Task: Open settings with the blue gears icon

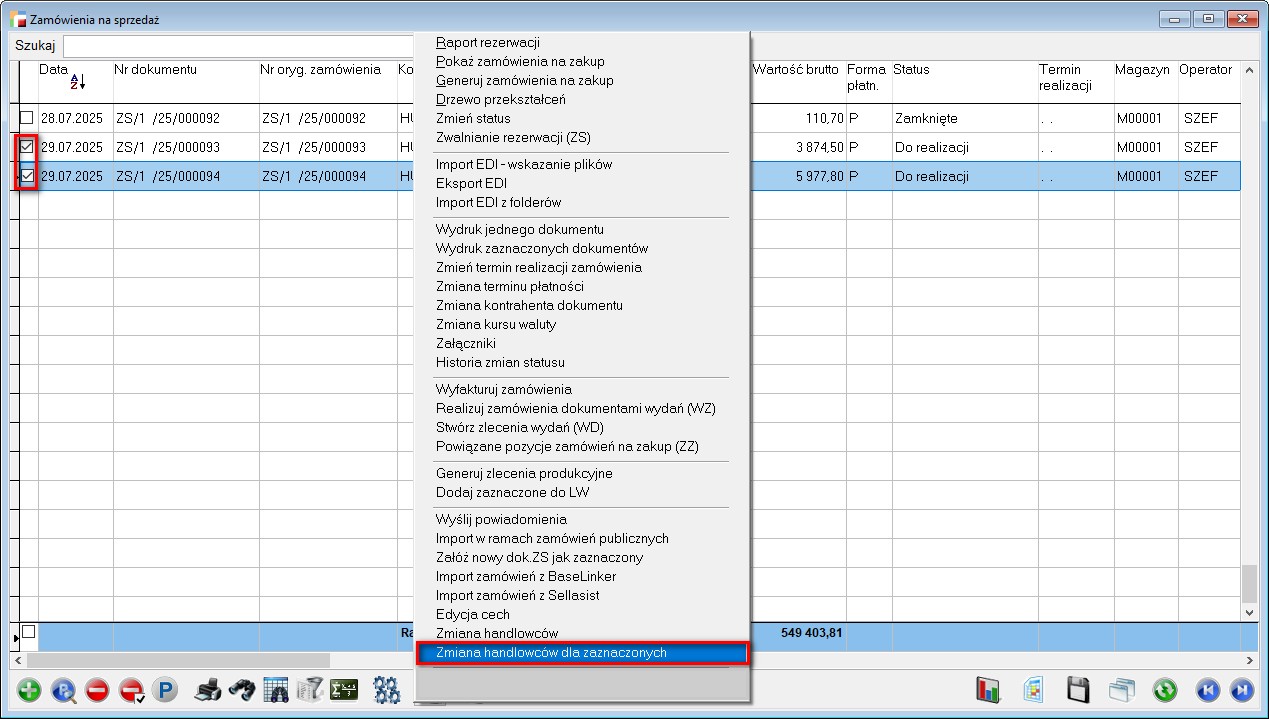Action: (x=386, y=690)
